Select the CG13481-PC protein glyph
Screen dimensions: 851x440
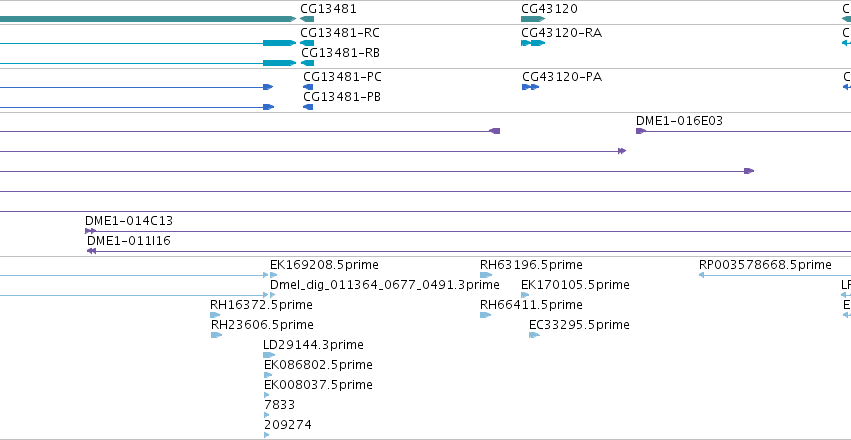point(308,87)
